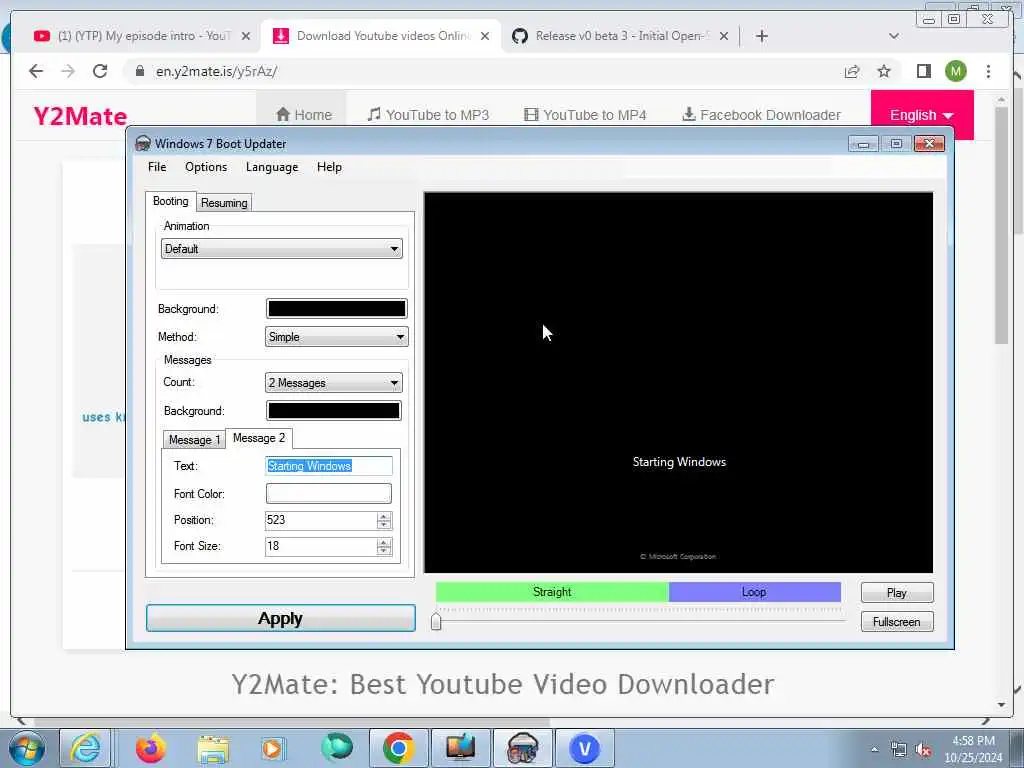
Task: Open the Options menu
Action: (206, 167)
